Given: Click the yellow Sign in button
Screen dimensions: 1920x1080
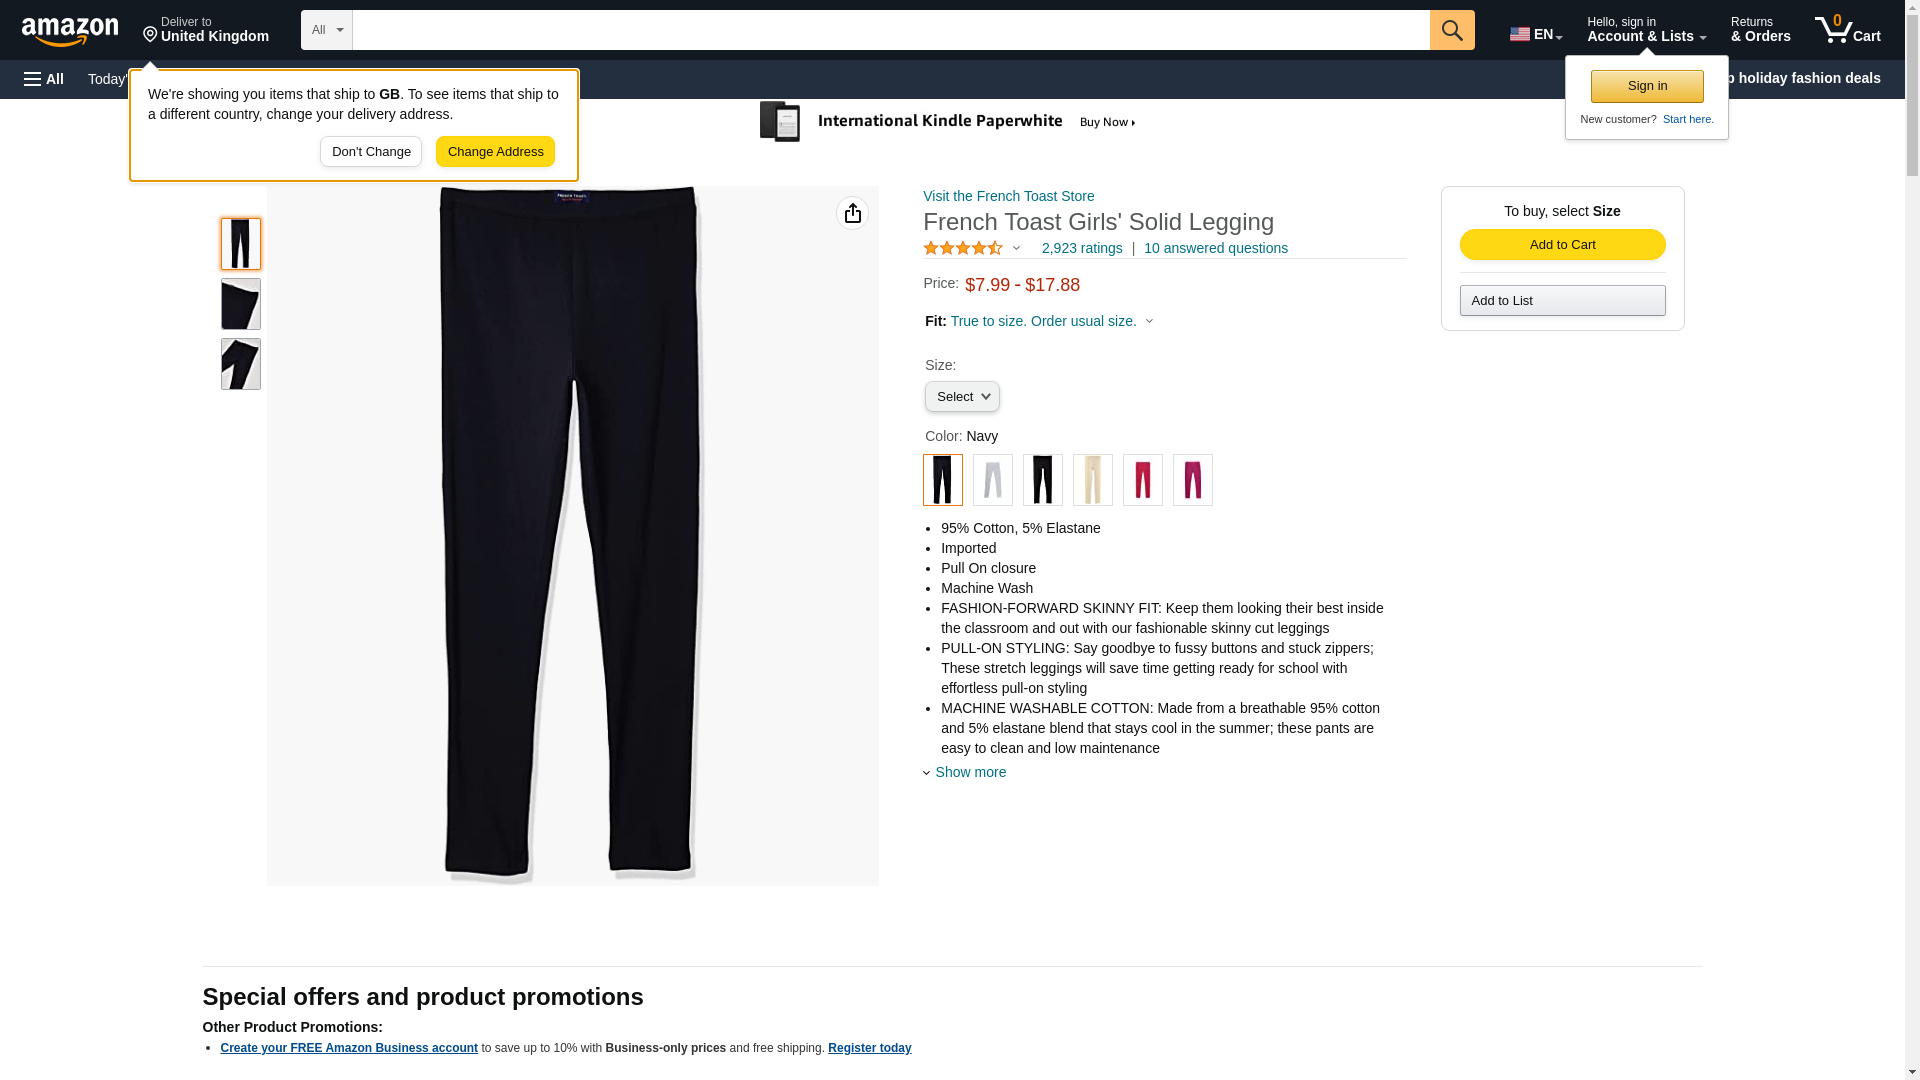Looking at the screenshot, I should pos(1647,86).
